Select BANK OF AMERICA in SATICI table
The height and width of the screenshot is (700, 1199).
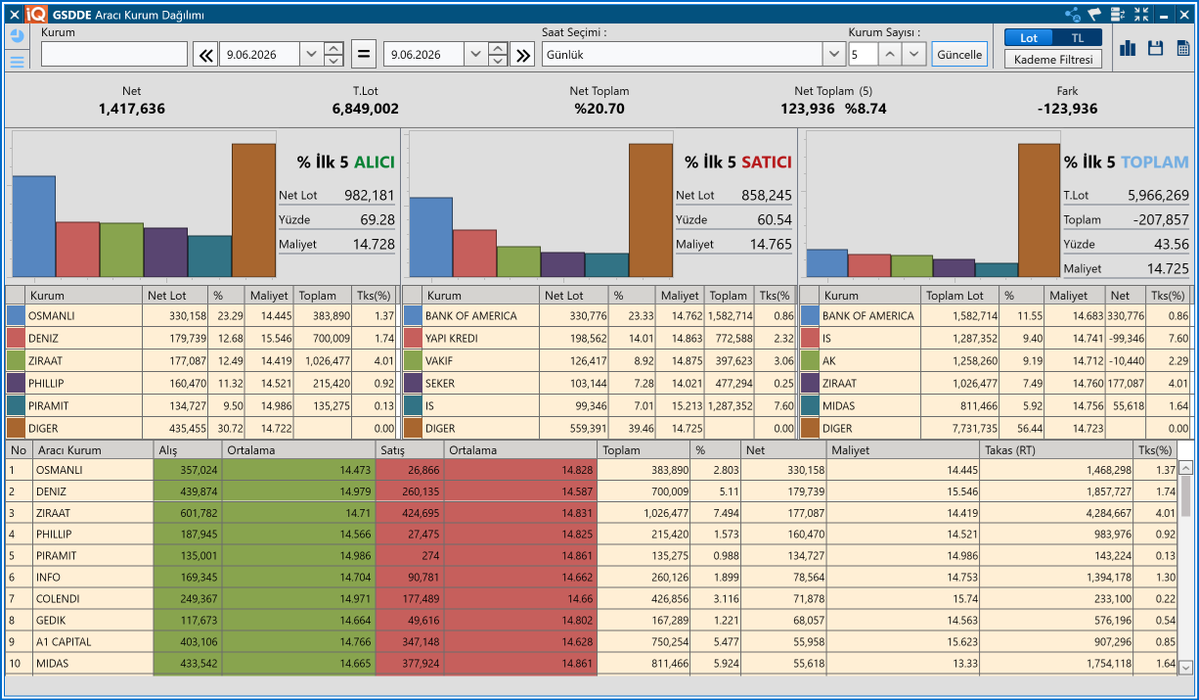(x=598, y=315)
